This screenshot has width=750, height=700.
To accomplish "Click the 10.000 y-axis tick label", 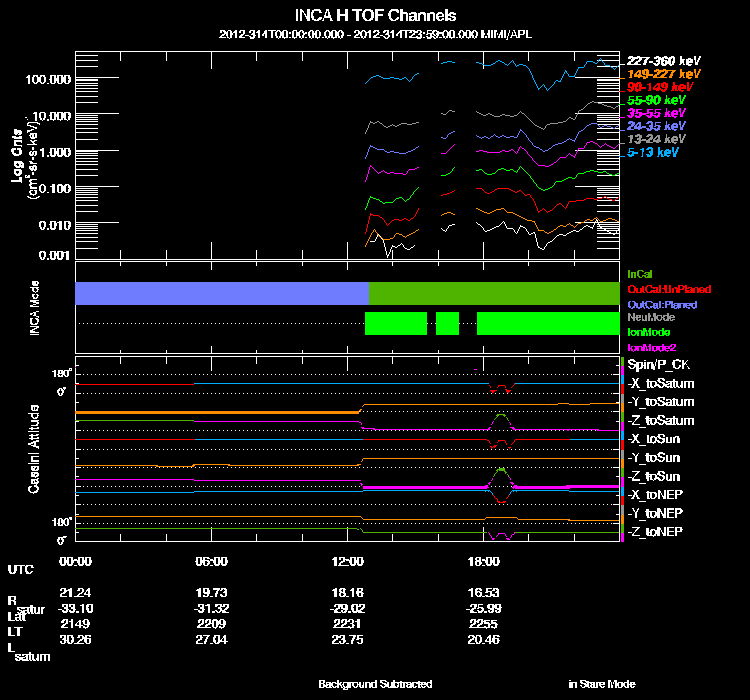I will tap(52, 116).
